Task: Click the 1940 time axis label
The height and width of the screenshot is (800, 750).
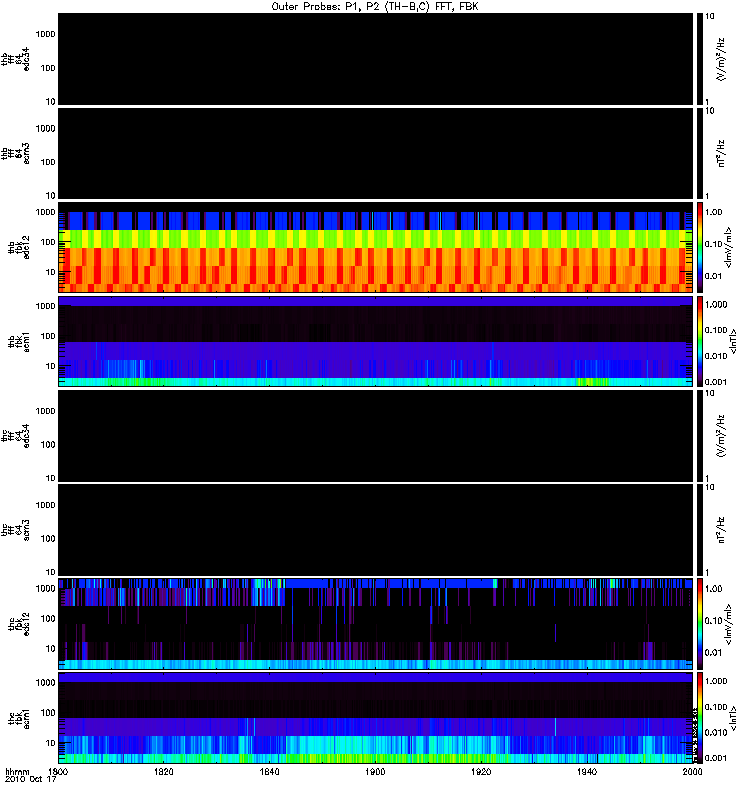Action: click(x=587, y=771)
